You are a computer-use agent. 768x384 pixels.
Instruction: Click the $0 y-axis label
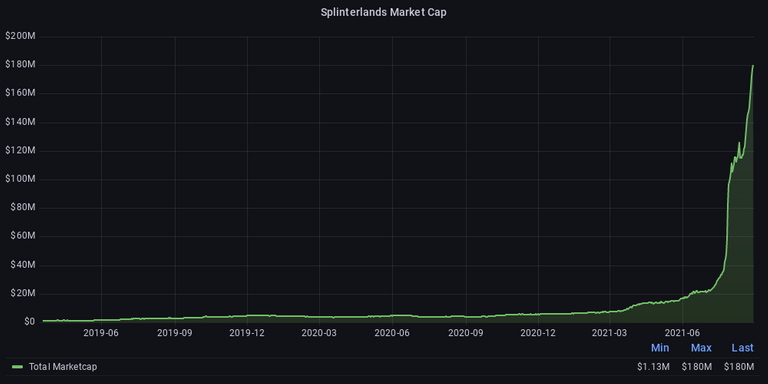tap(29, 322)
